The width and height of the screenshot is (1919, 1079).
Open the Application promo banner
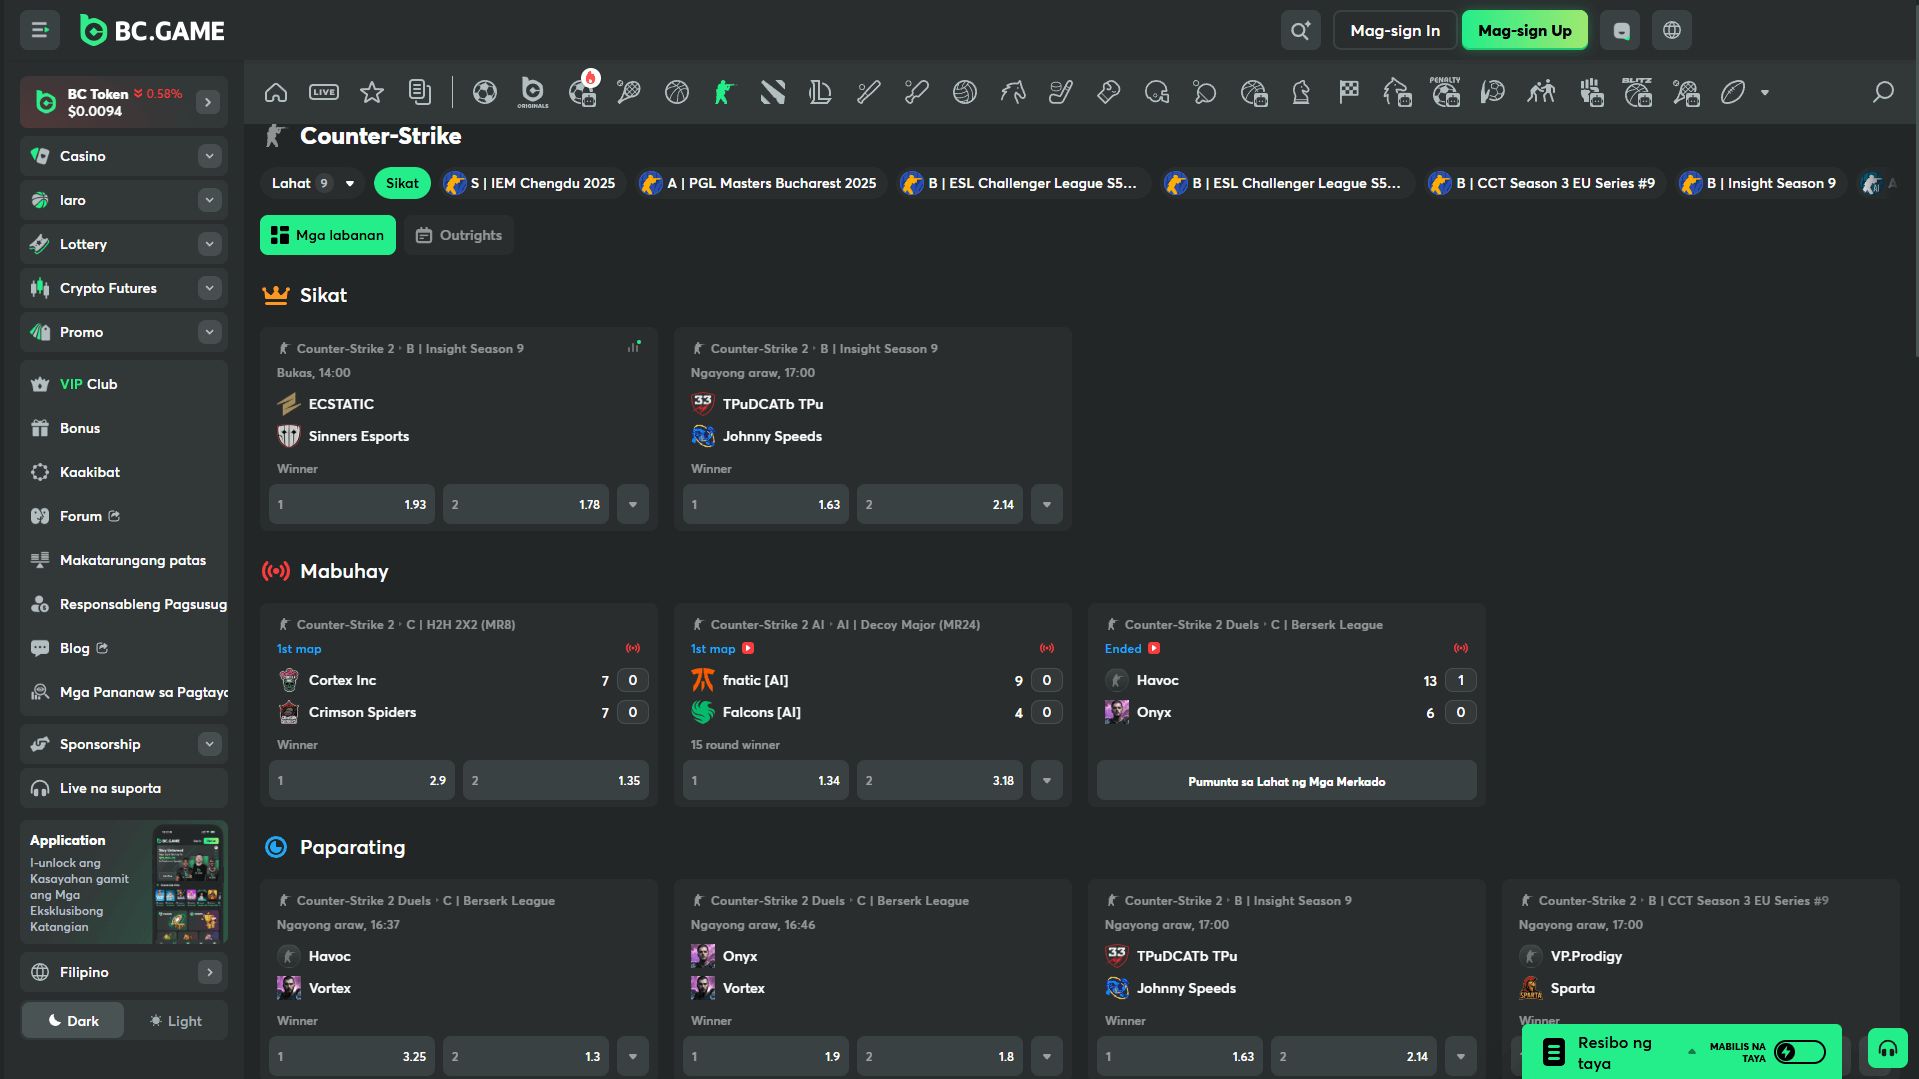124,883
